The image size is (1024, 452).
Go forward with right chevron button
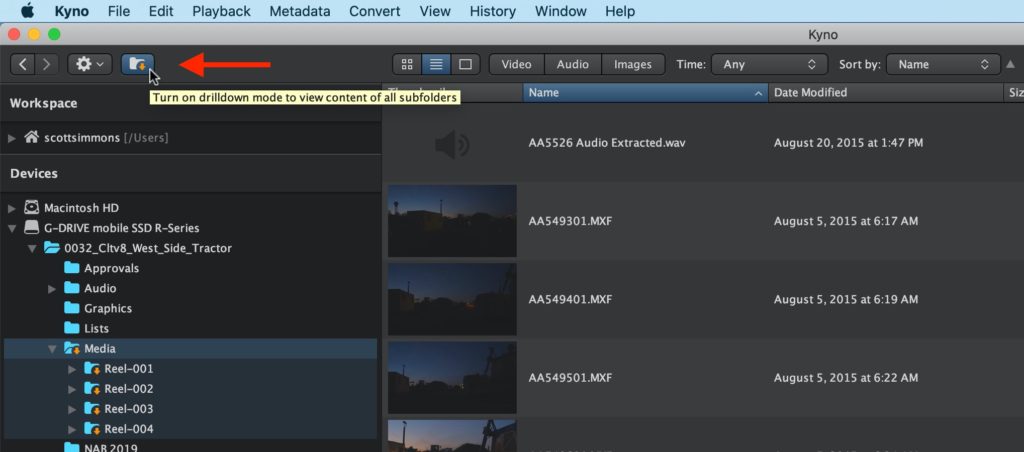pyautogui.click(x=46, y=64)
